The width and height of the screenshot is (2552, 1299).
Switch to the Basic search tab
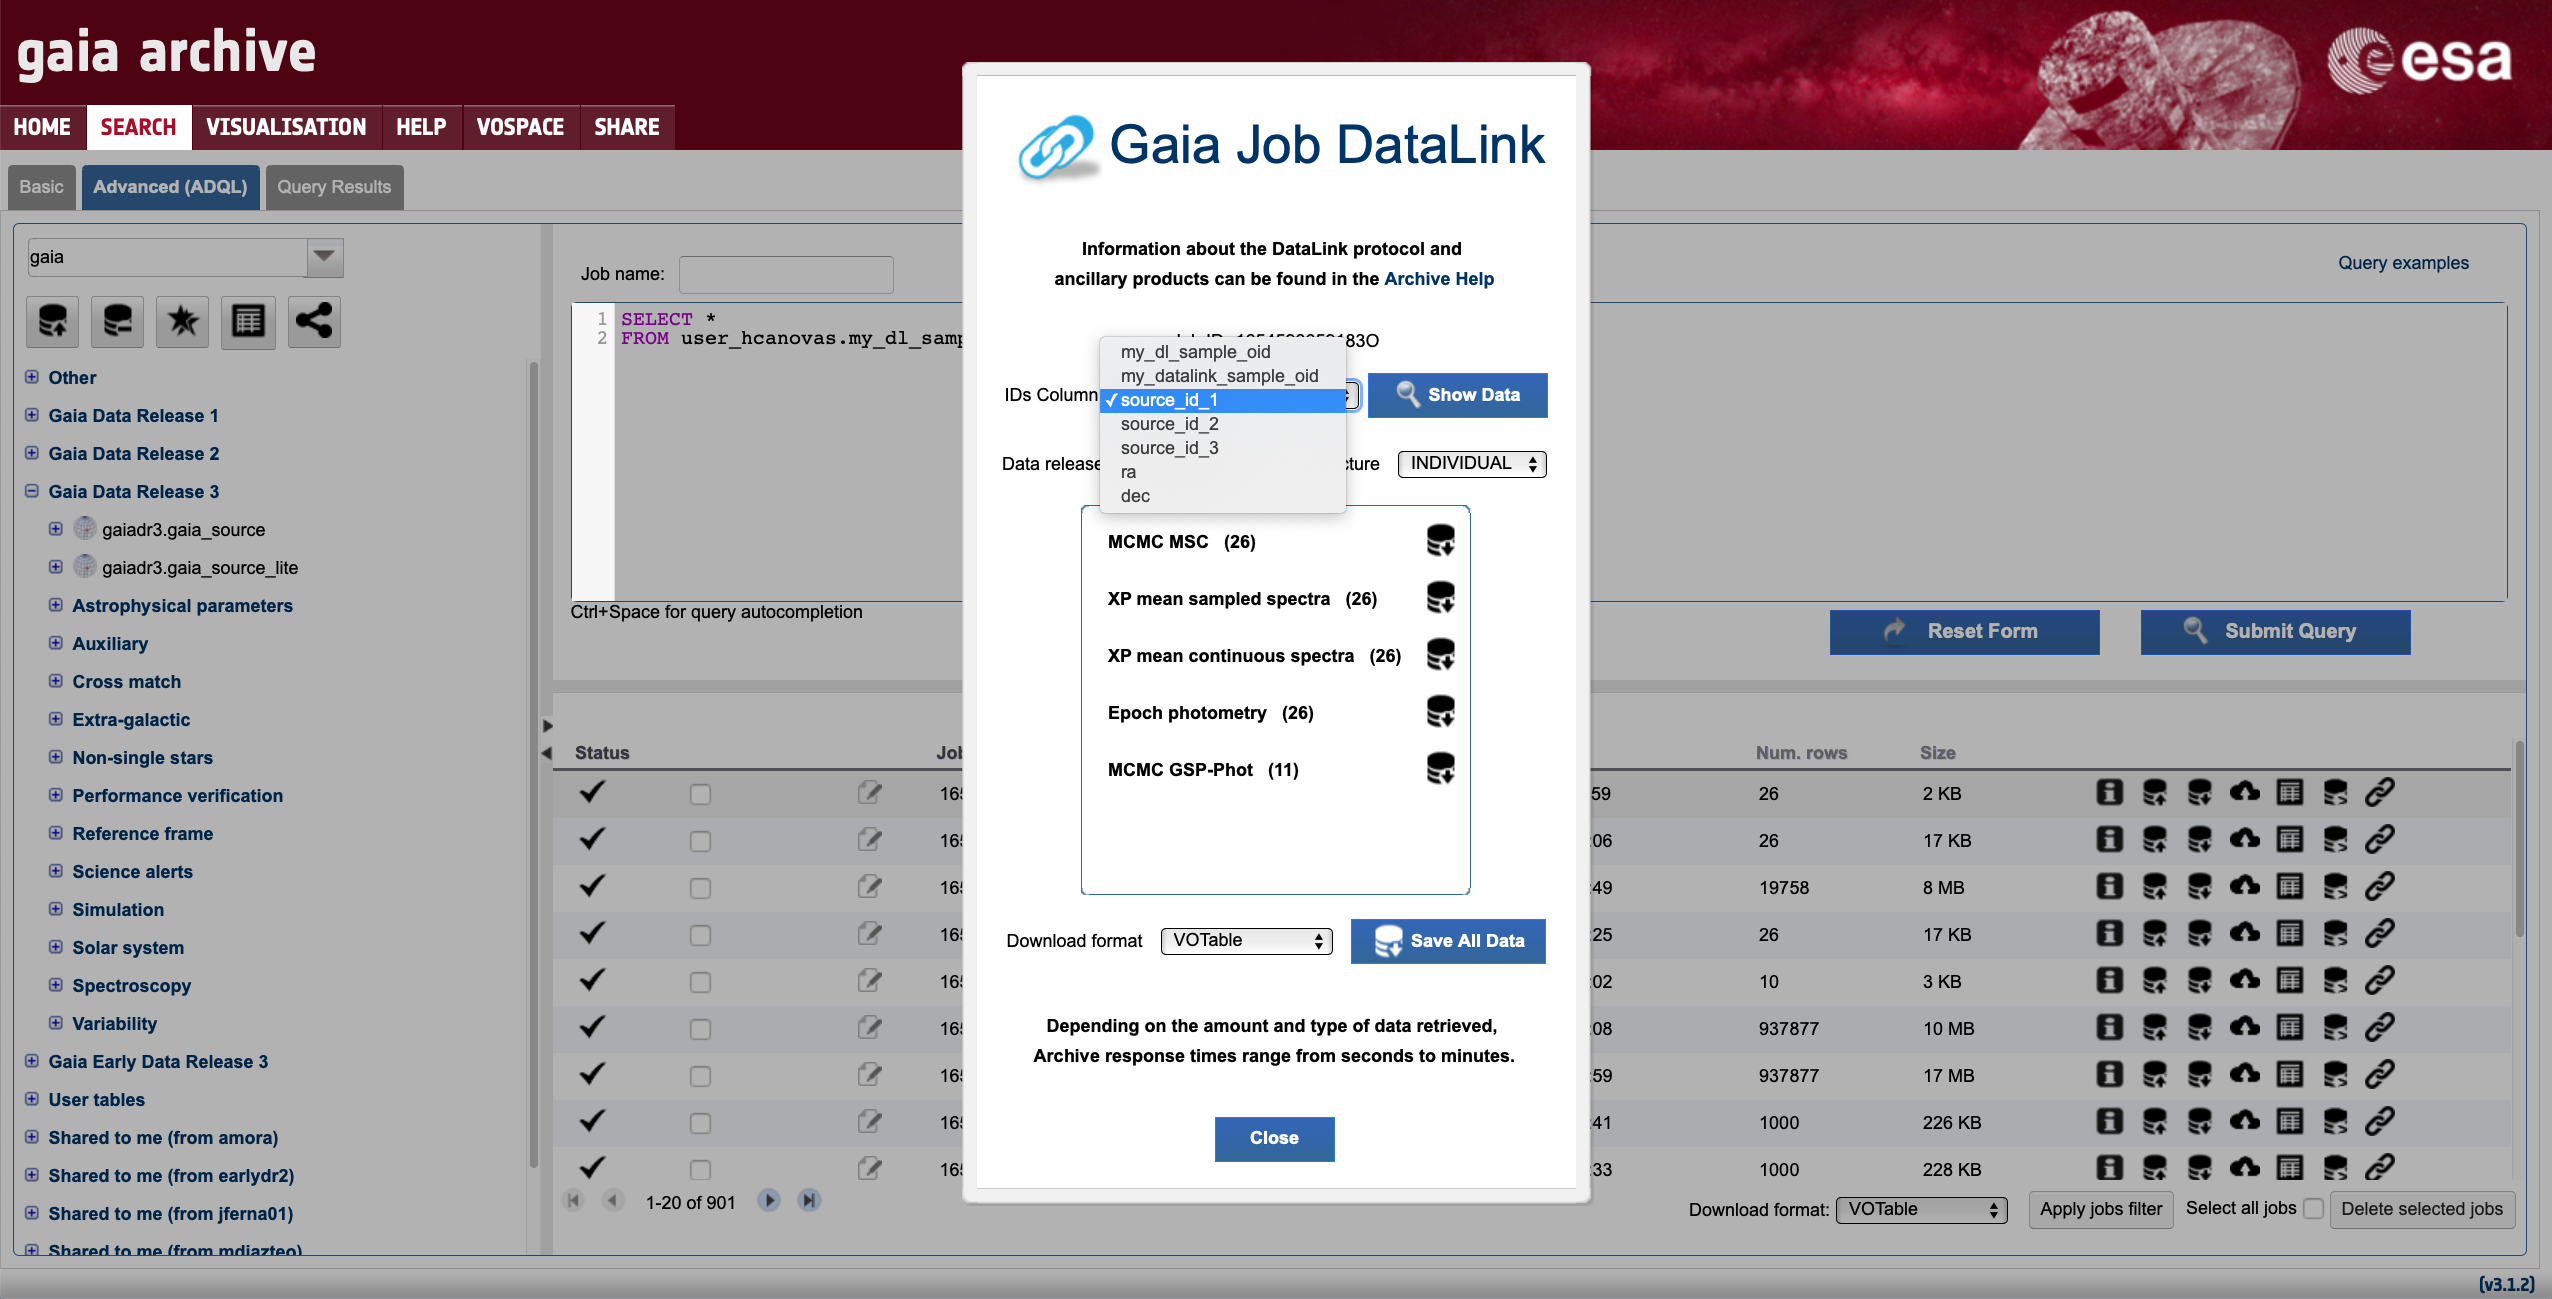41,187
